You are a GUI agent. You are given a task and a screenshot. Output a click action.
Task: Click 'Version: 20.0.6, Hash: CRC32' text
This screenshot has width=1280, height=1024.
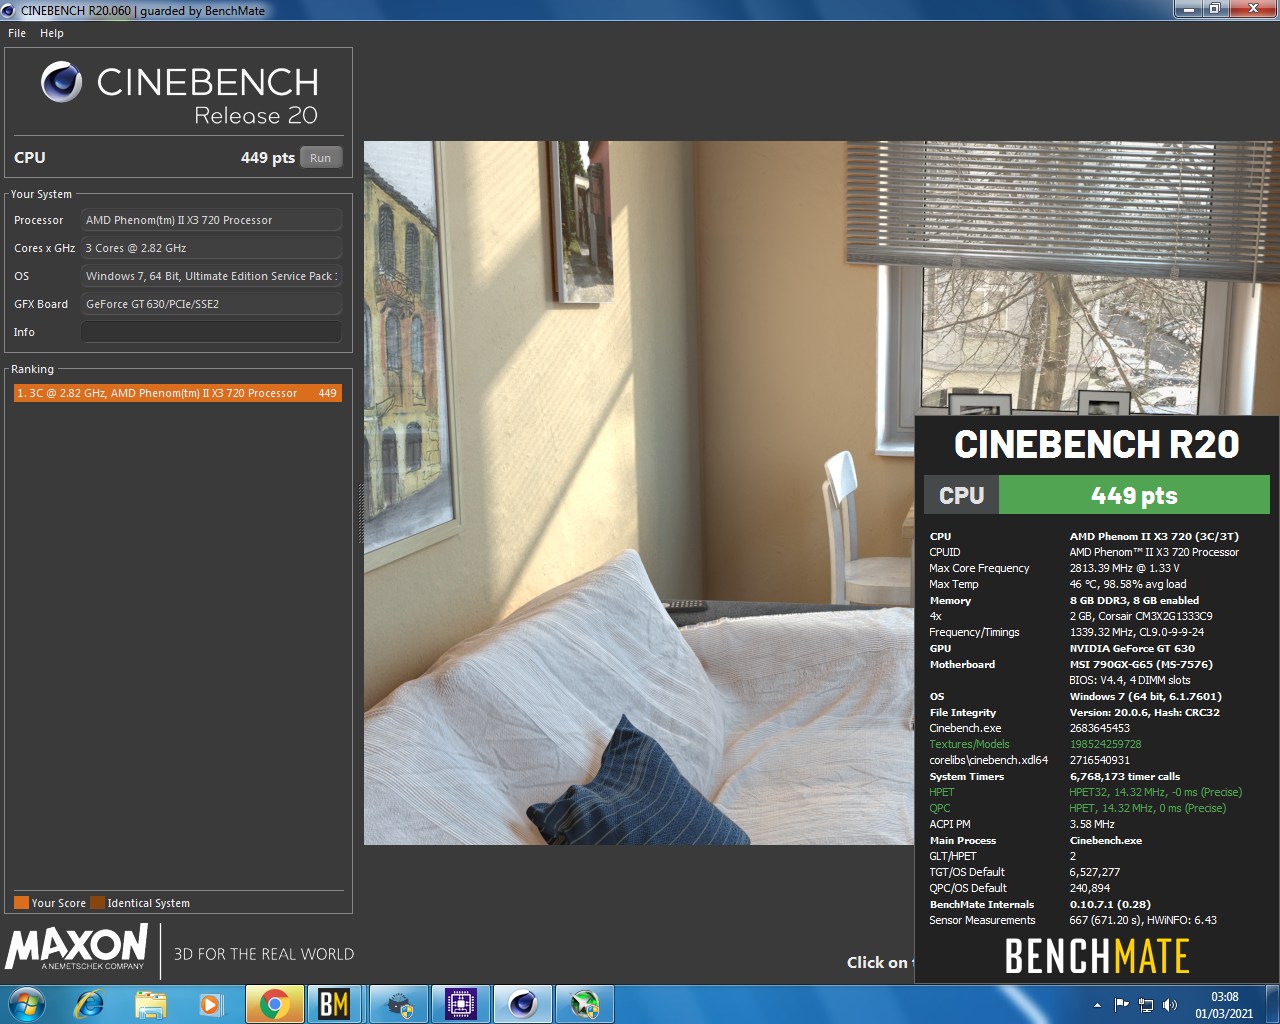point(1144,712)
